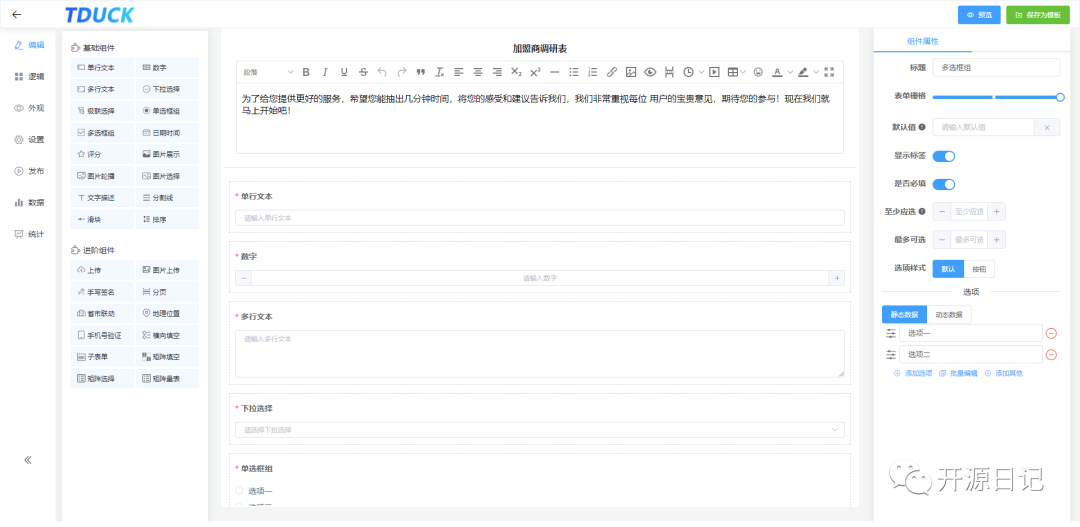Pick highlight color with marker icon
Image resolution: width=1080 pixels, height=527 pixels.
(x=803, y=72)
